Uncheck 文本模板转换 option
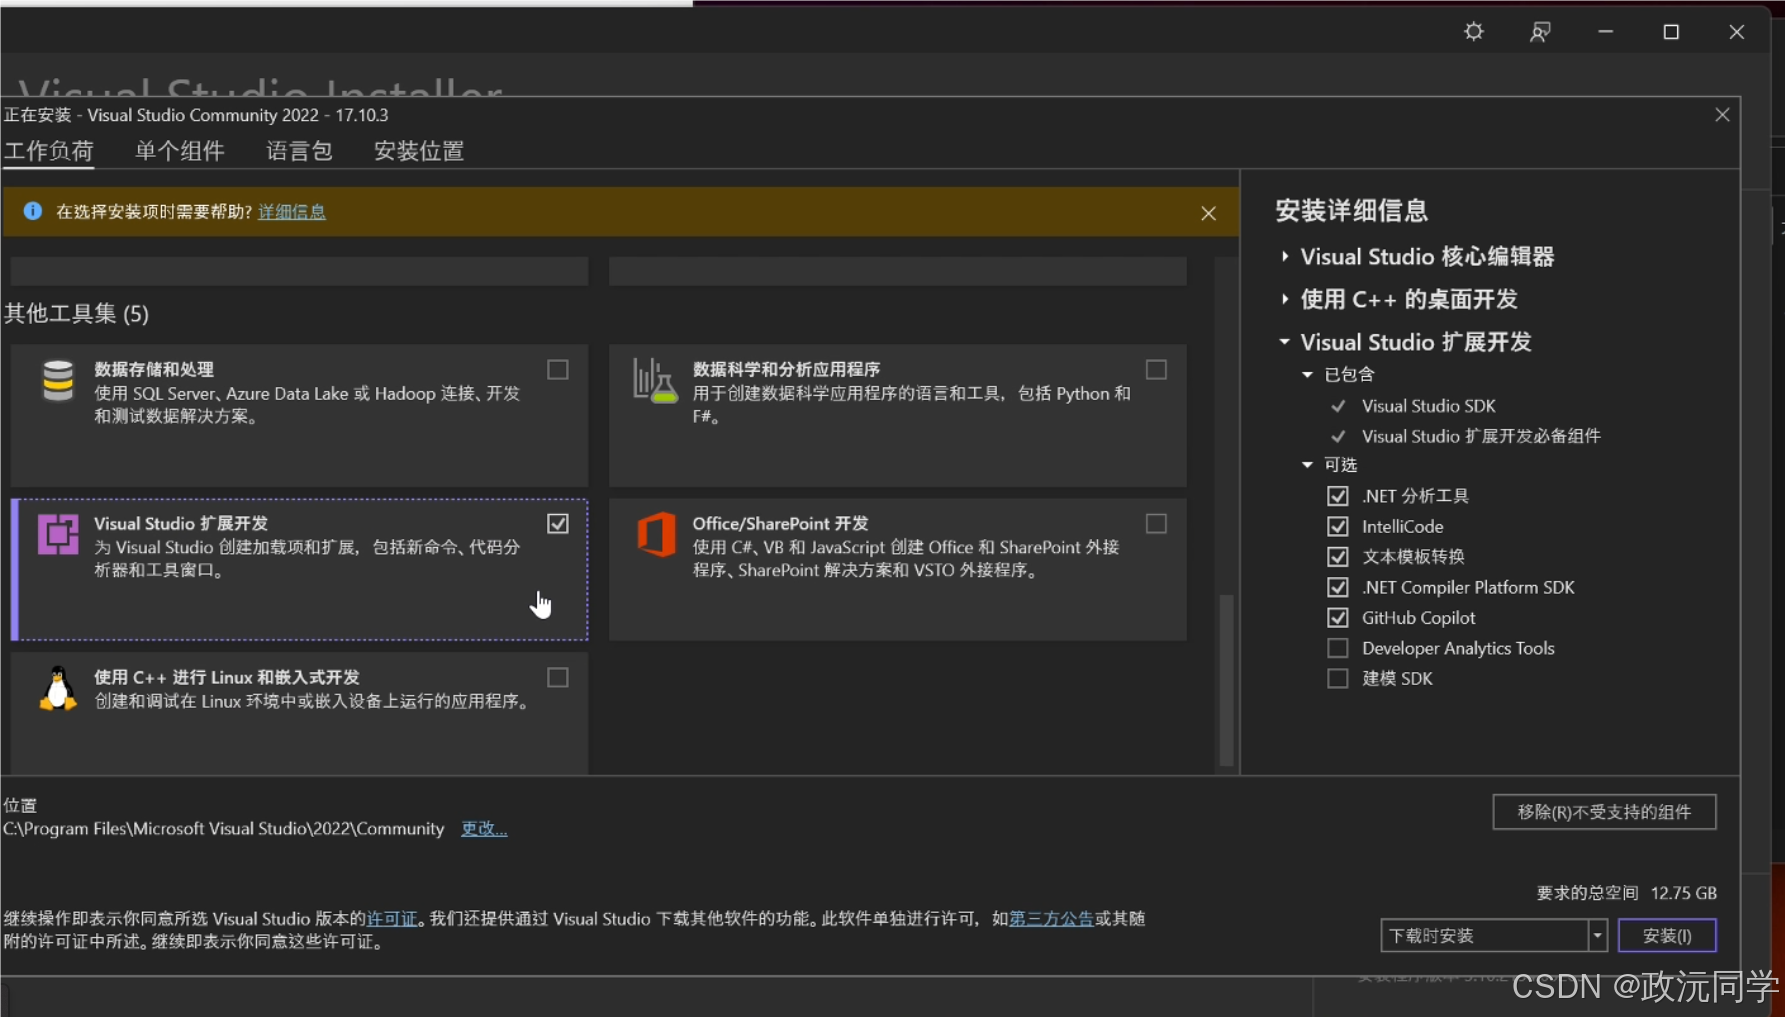 [x=1337, y=557]
